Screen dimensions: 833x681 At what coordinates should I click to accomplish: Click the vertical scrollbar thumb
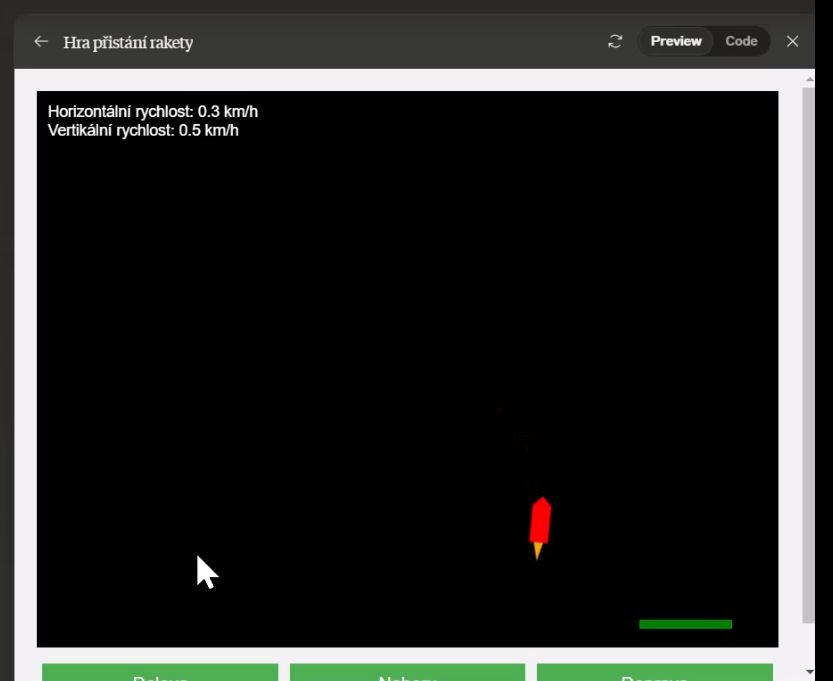pyautogui.click(x=808, y=355)
